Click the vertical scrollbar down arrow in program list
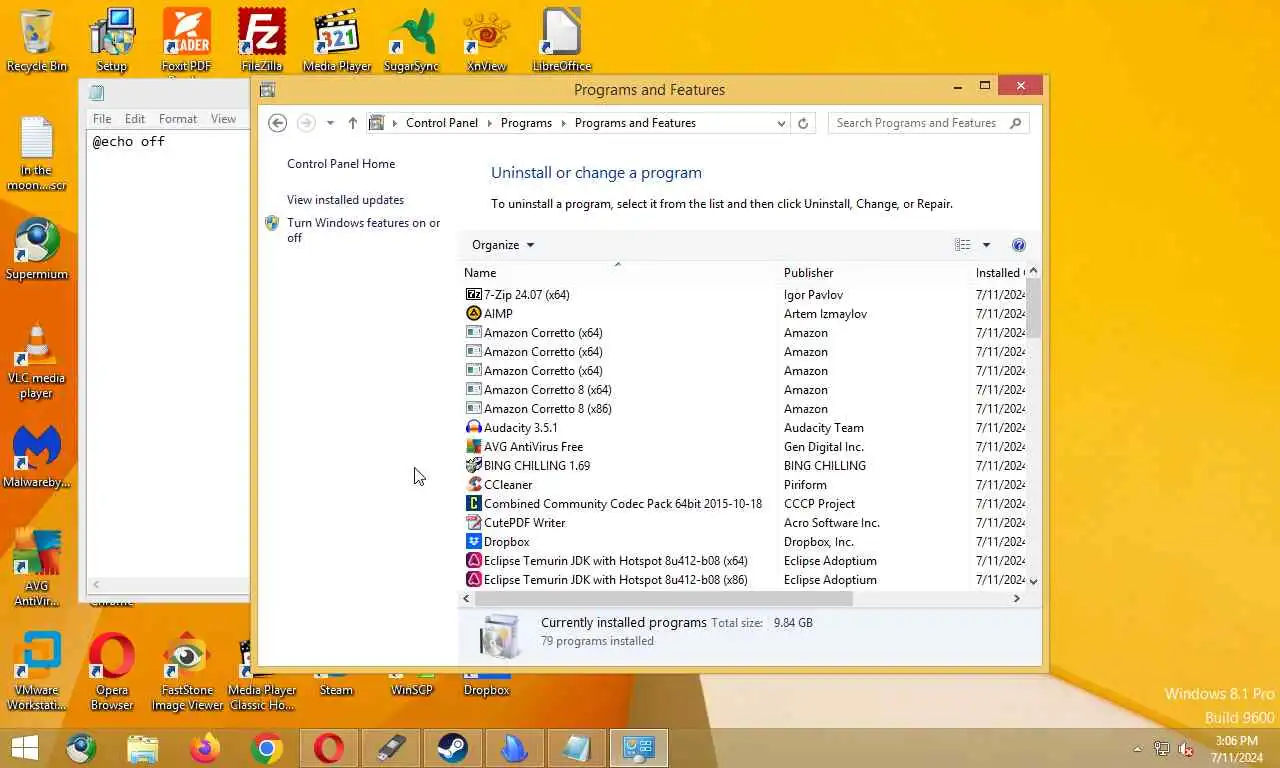This screenshot has width=1280, height=768. 1033,581
